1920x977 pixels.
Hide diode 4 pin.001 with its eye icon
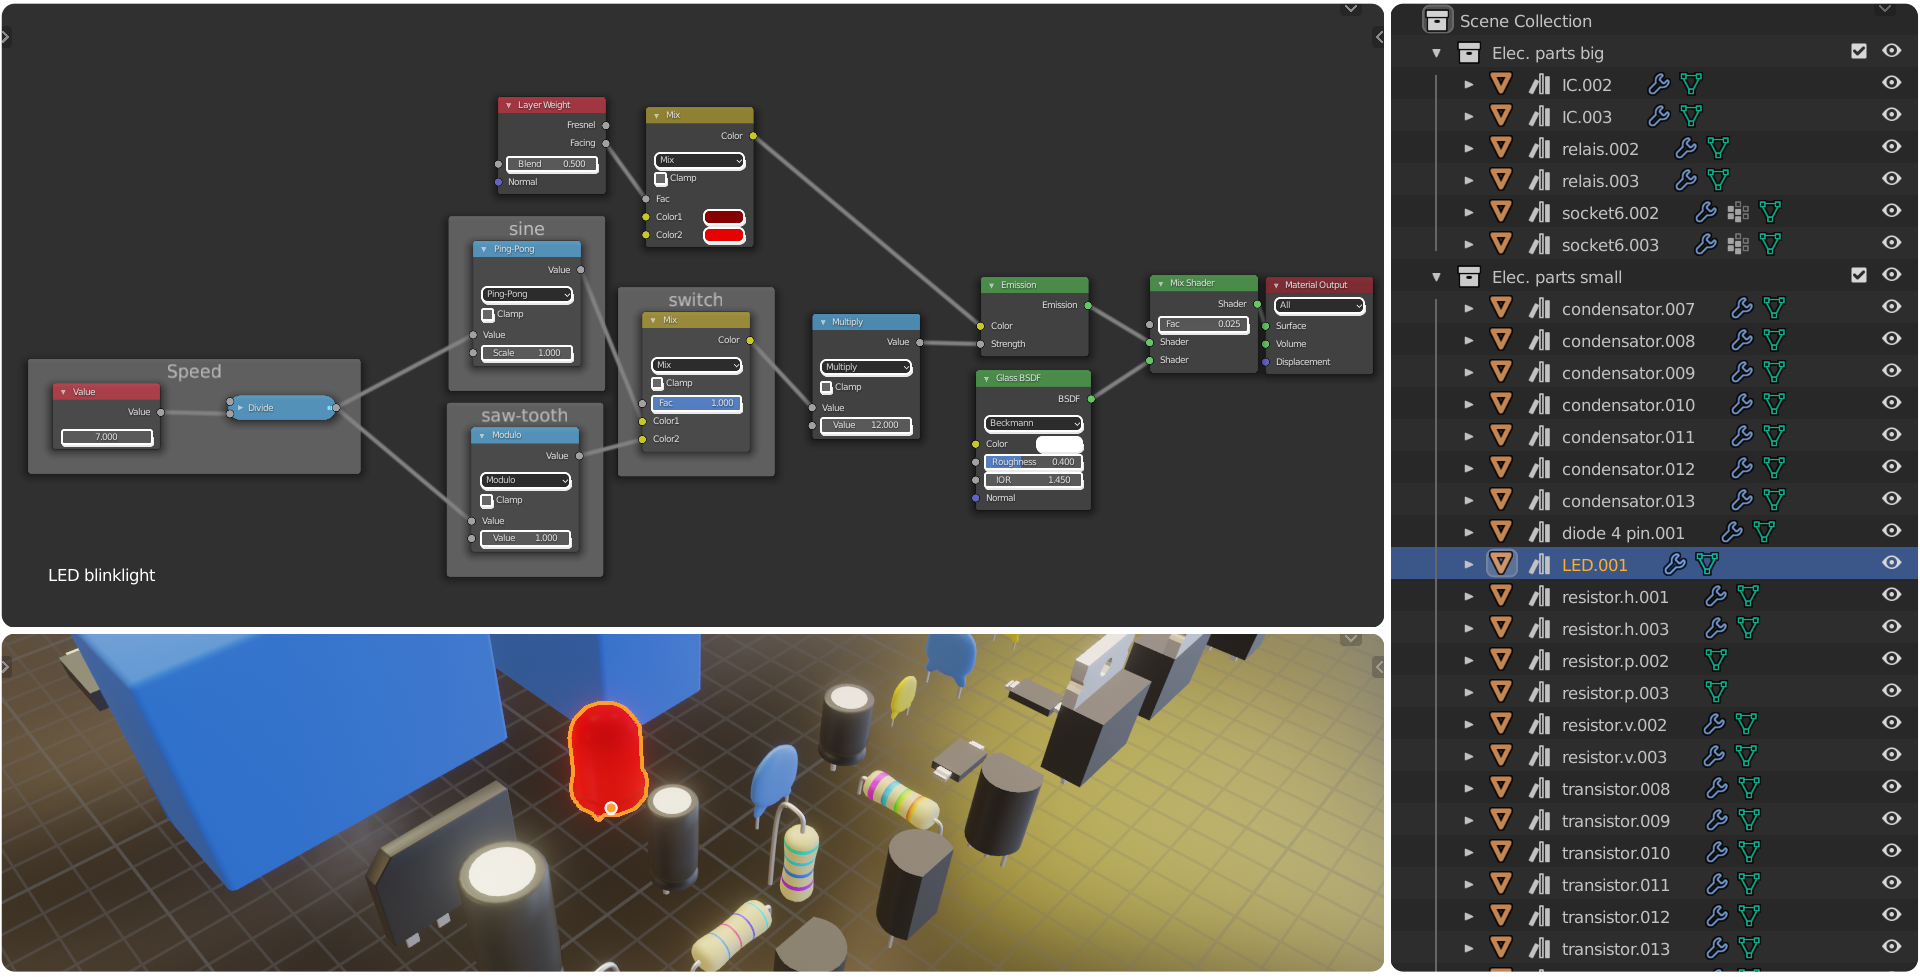click(1891, 532)
